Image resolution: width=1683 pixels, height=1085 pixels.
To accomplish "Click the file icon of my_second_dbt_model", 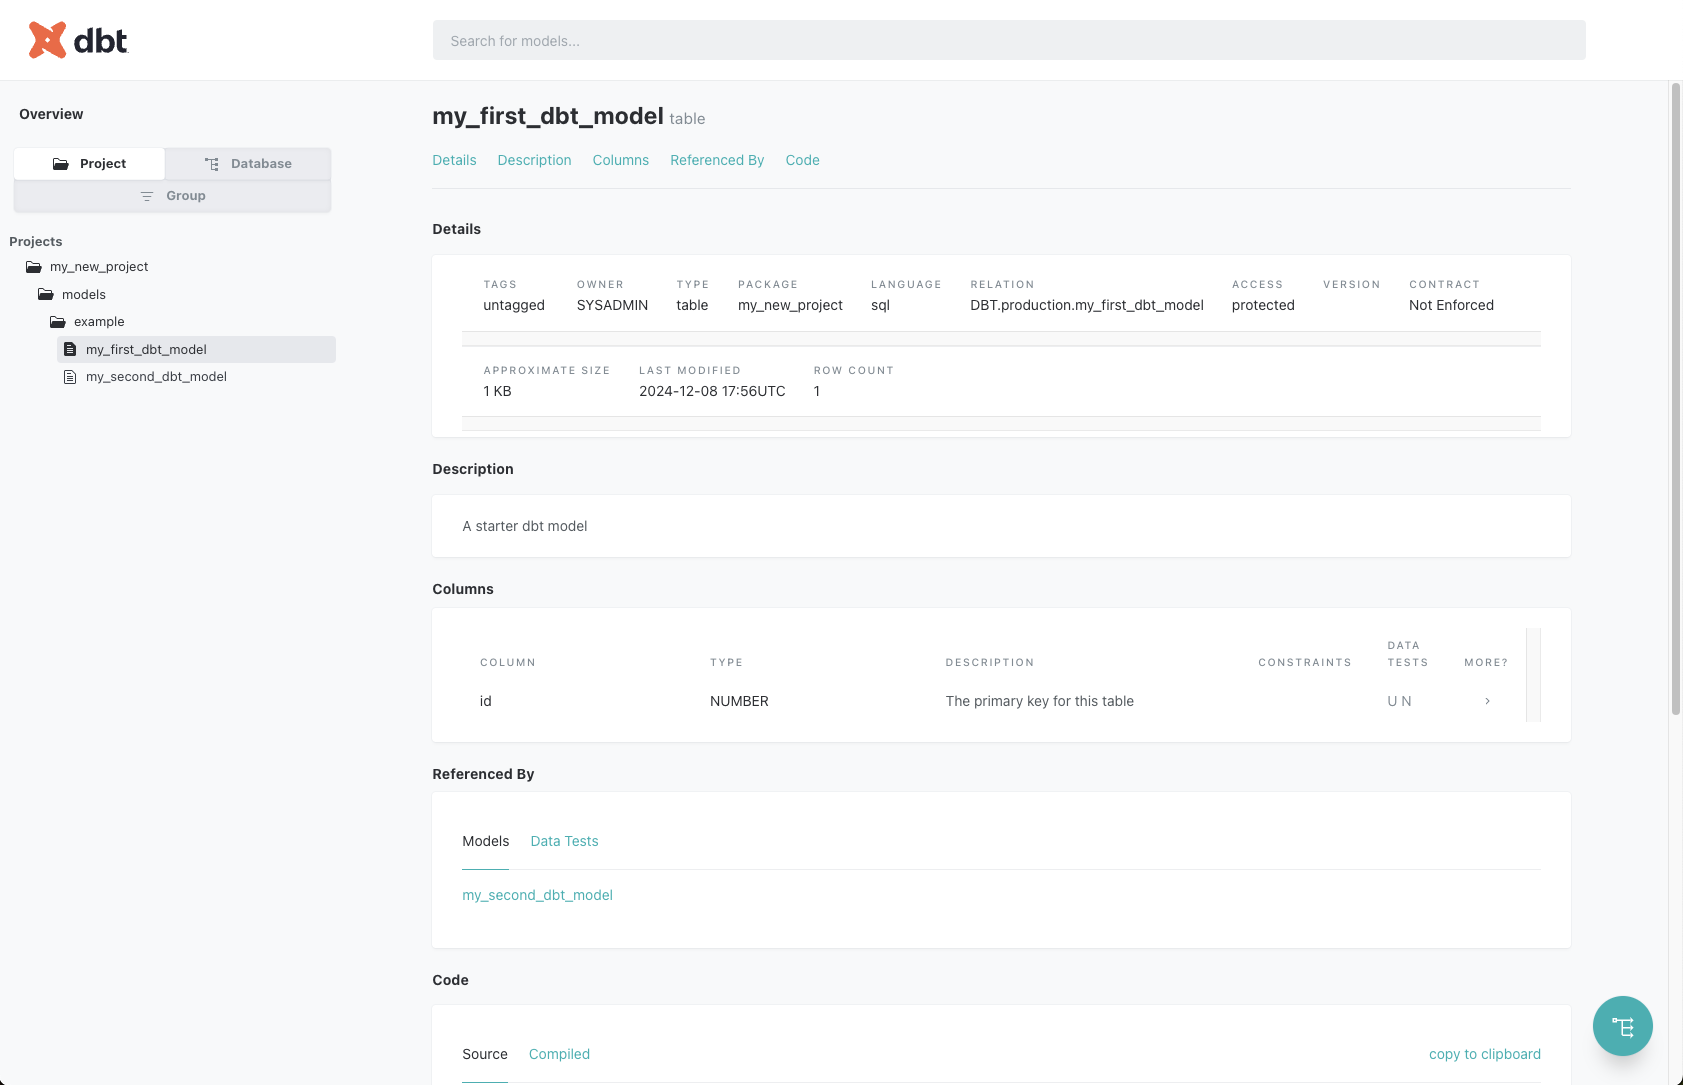I will click(70, 377).
